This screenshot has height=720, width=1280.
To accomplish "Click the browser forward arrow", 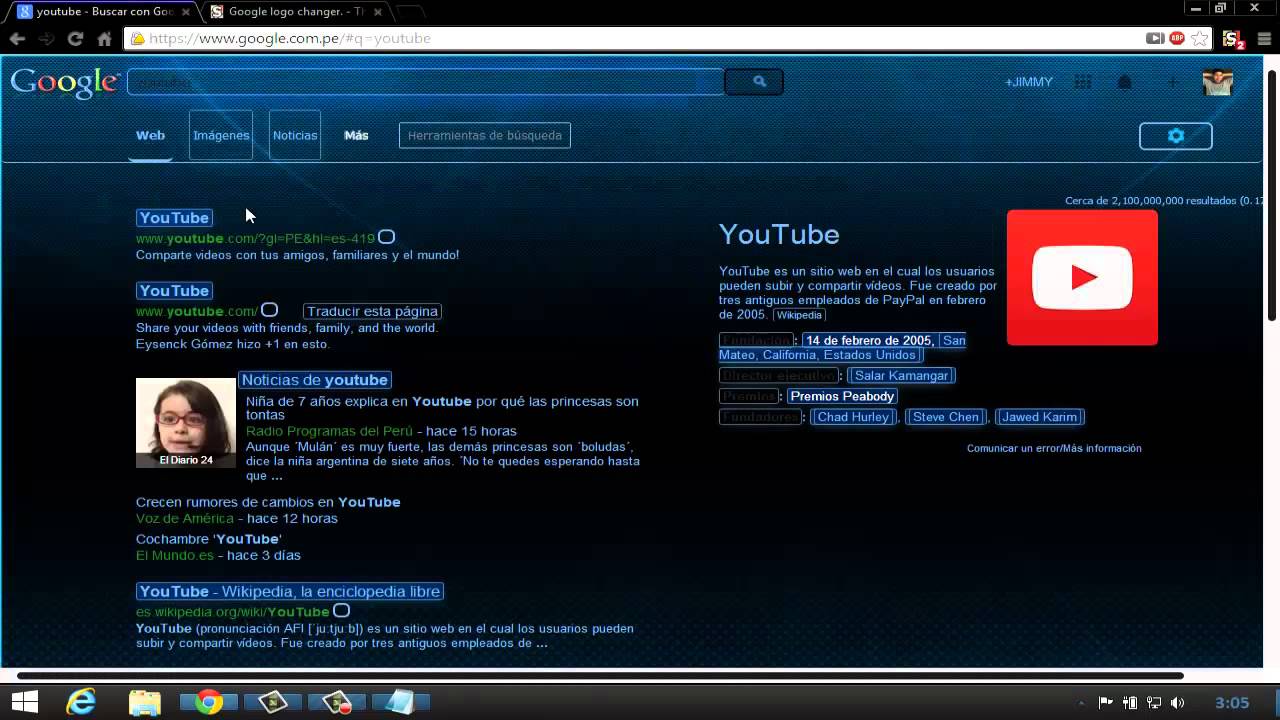I will coord(46,38).
